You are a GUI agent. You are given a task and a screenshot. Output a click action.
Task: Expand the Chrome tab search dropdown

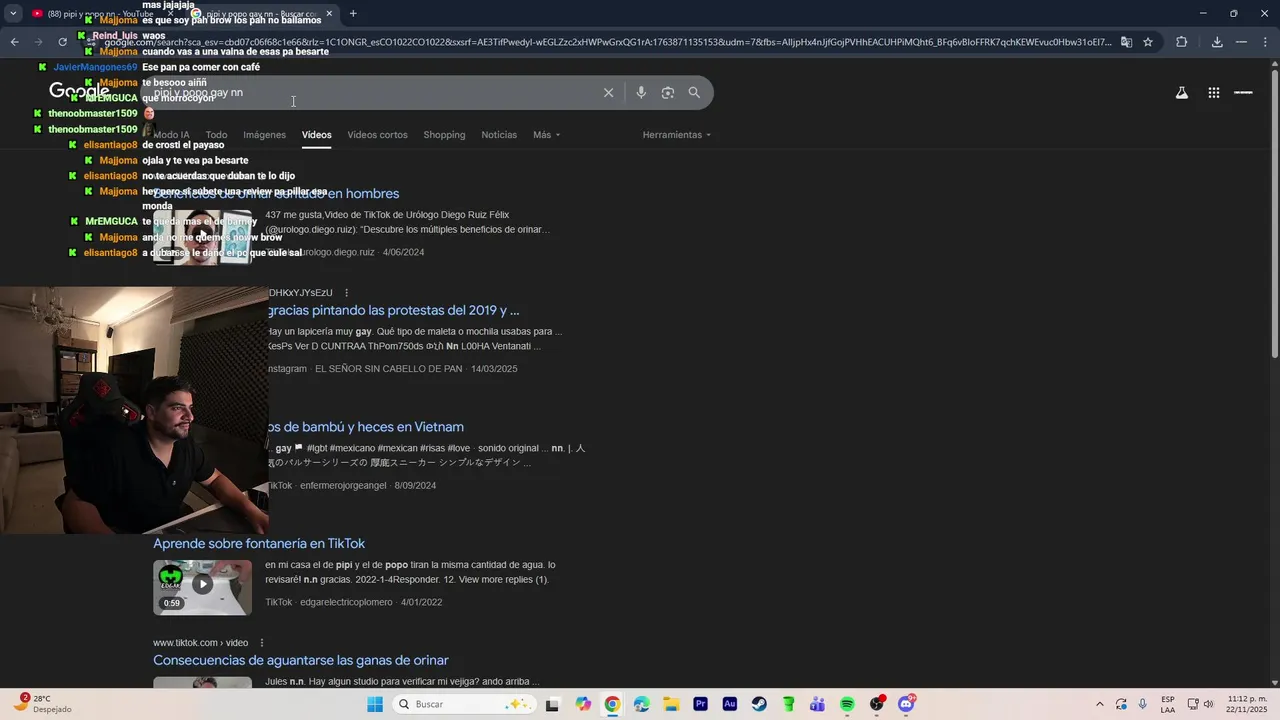pyautogui.click(x=14, y=13)
